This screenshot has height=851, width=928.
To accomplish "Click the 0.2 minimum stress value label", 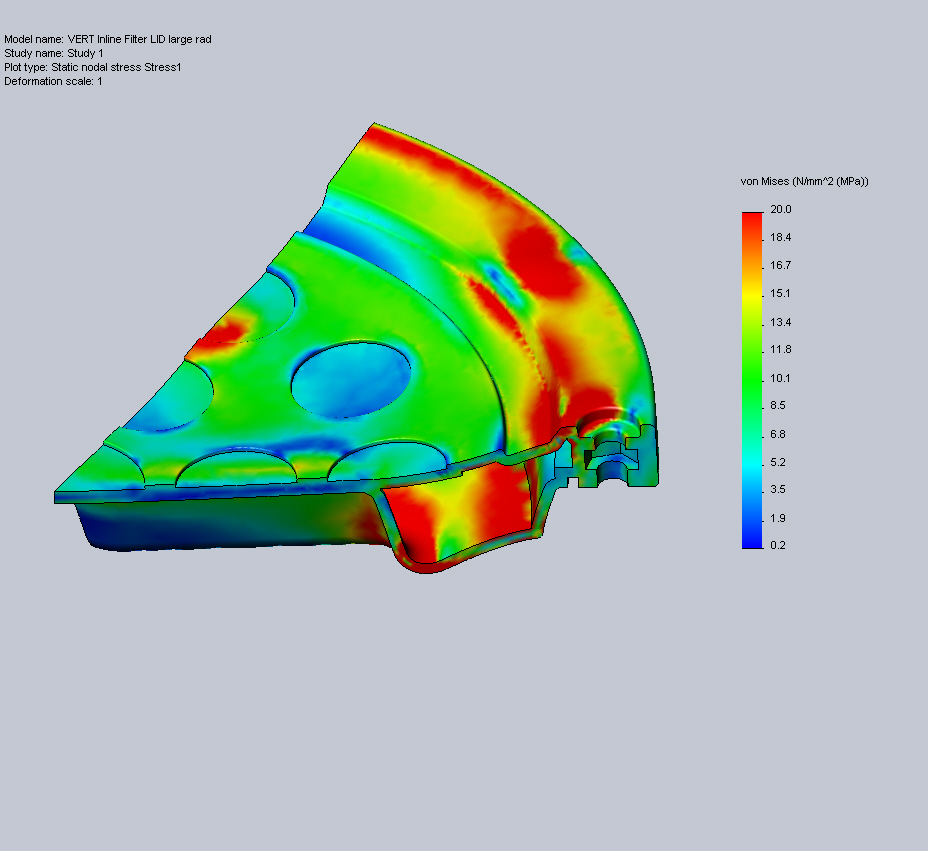I will (777, 545).
